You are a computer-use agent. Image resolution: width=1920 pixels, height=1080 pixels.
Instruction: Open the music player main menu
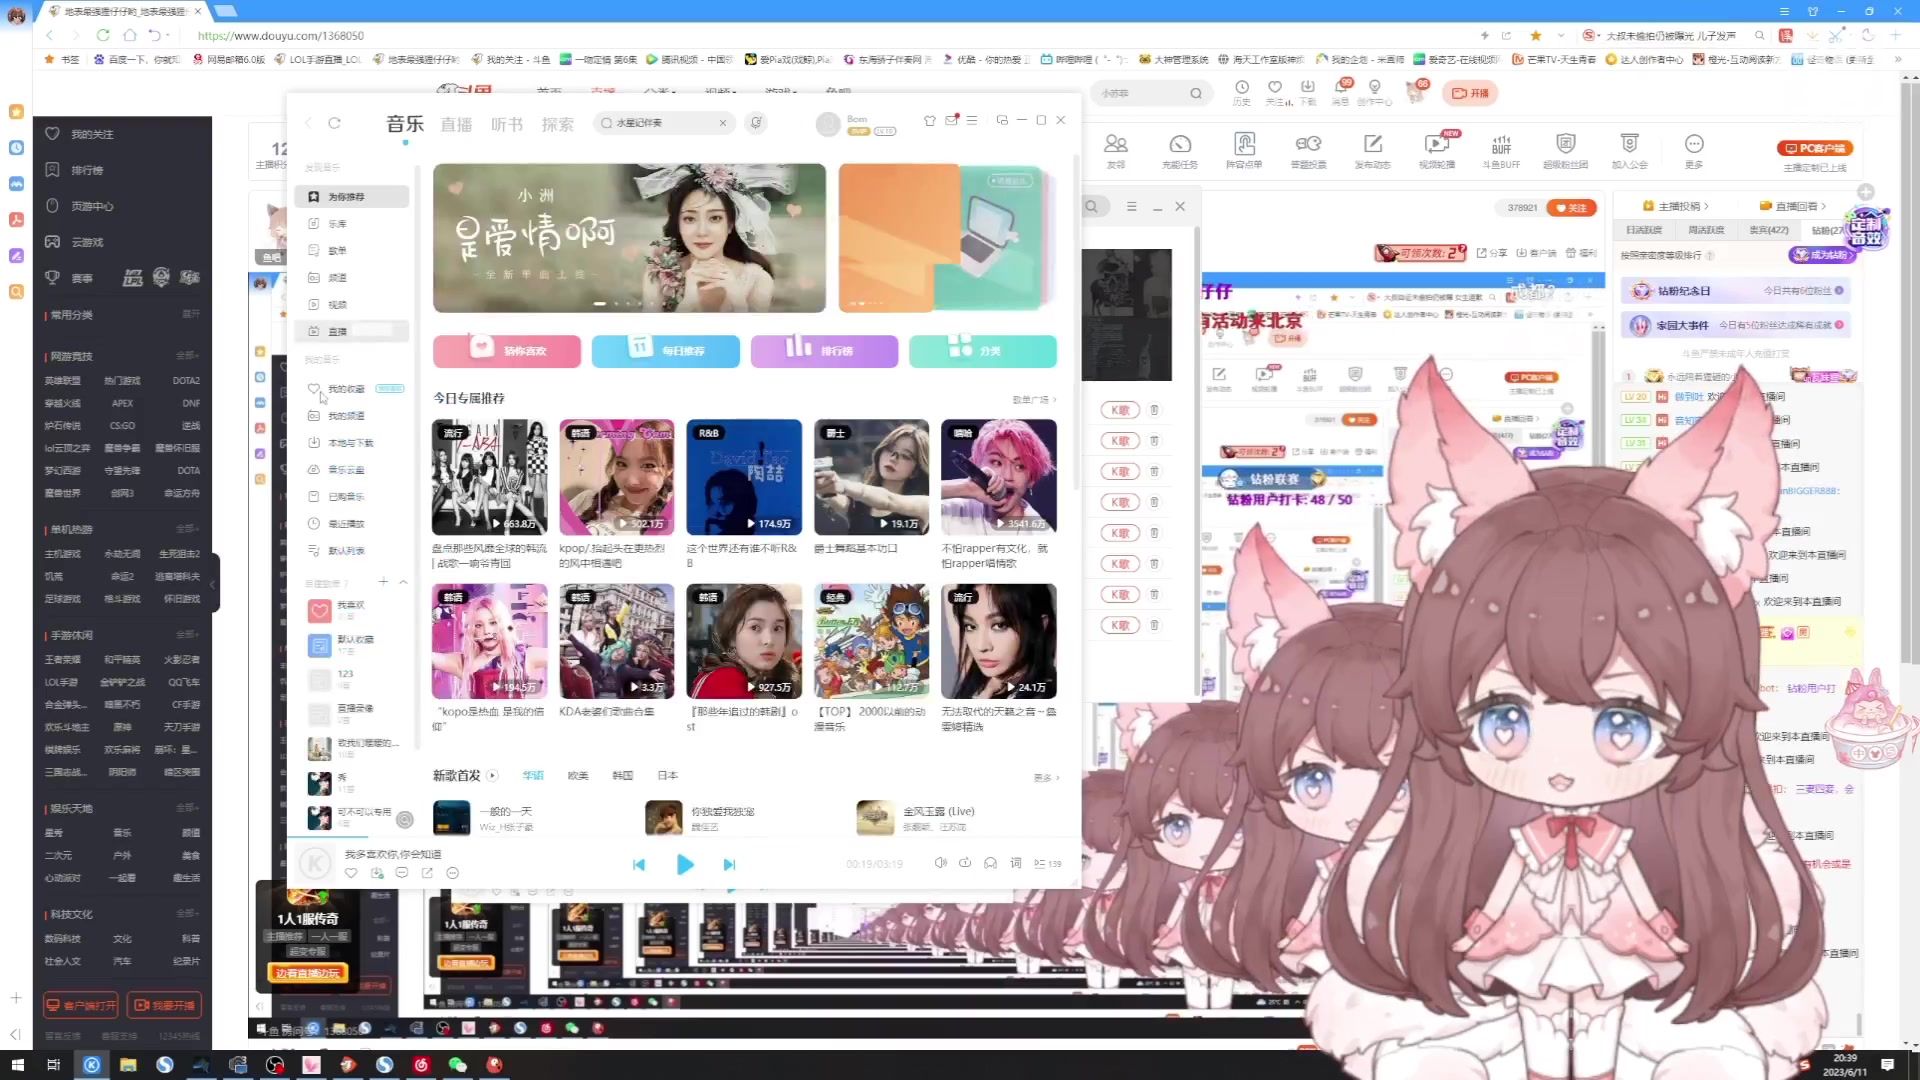click(972, 120)
